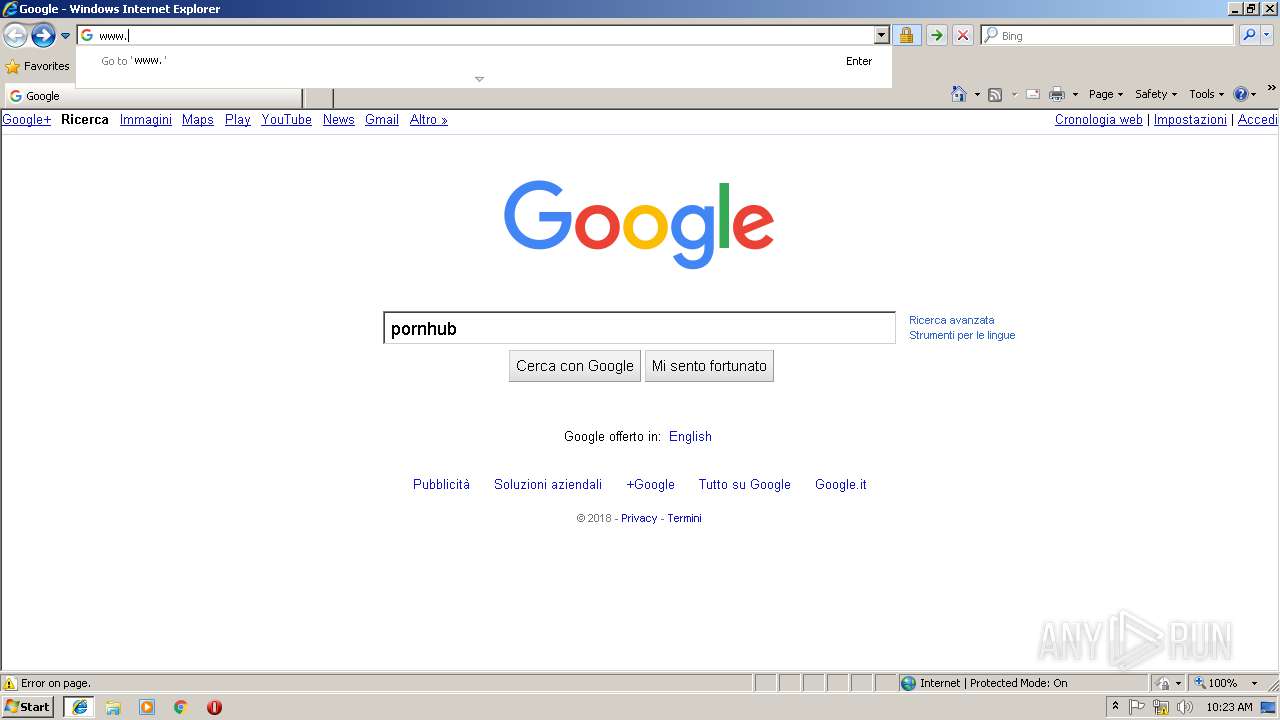
Task: Click the green Go arrow button
Action: (x=936, y=35)
